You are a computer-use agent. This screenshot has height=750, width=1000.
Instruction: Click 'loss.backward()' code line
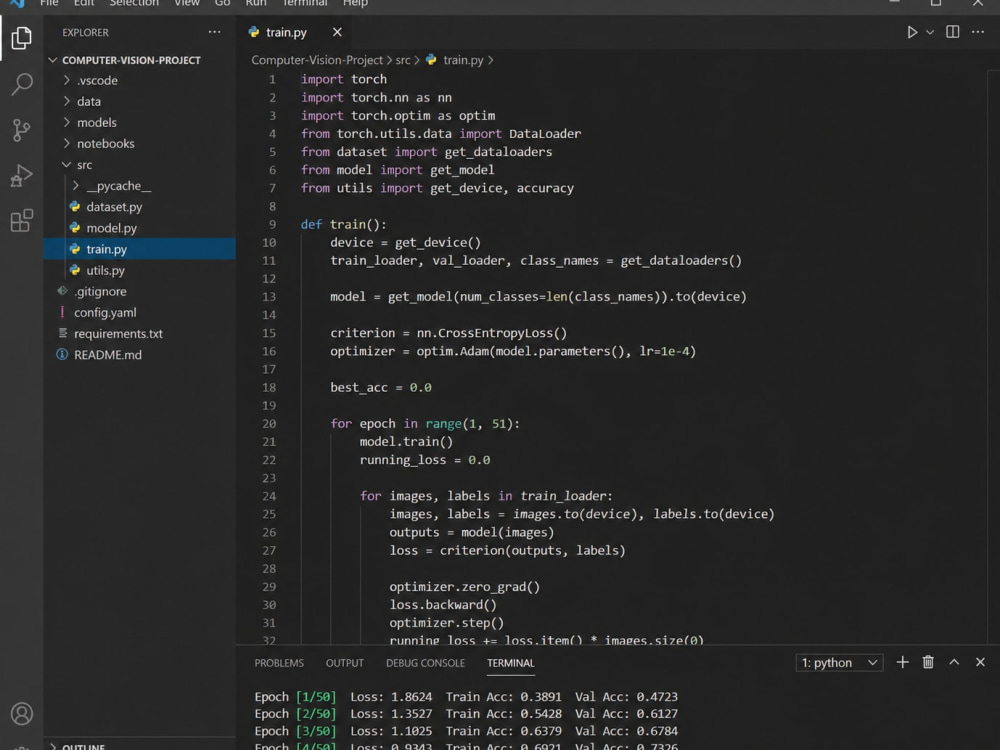(443, 605)
